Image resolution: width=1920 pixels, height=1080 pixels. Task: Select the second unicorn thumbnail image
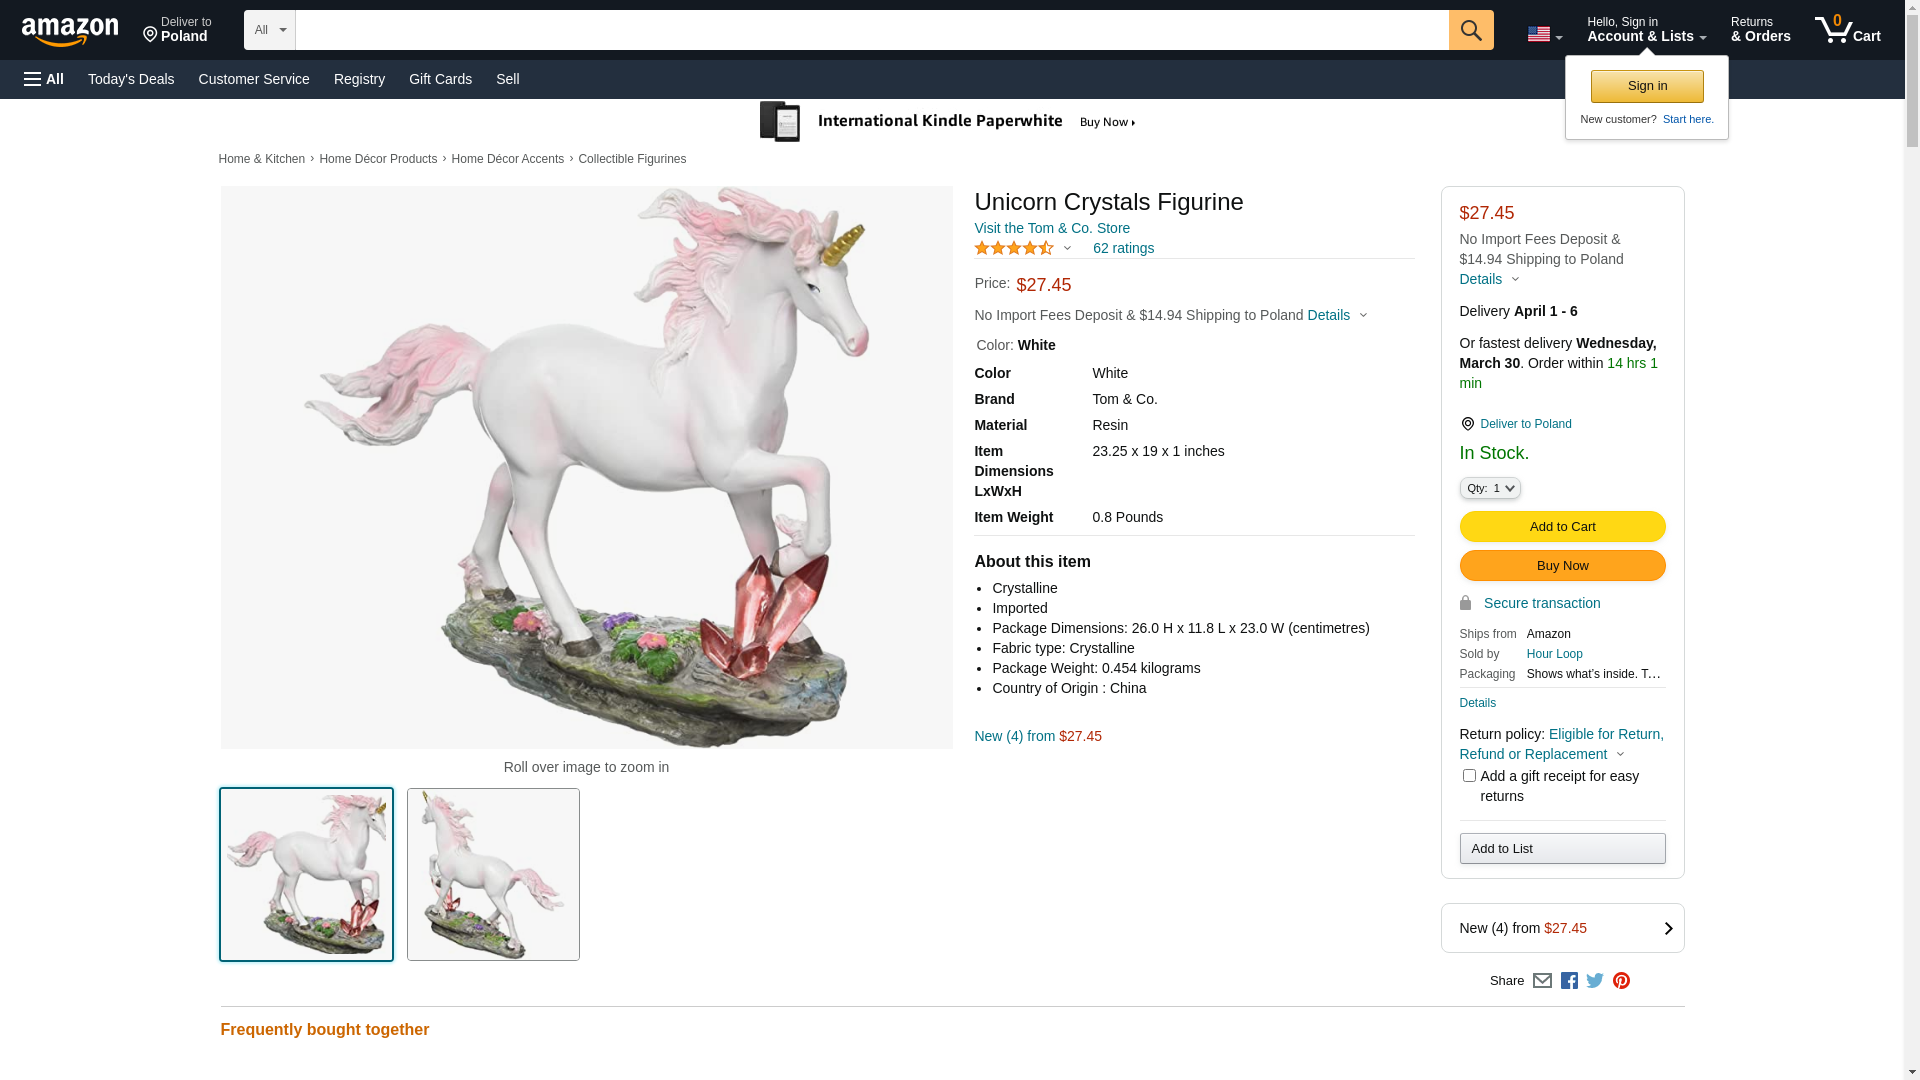click(493, 875)
